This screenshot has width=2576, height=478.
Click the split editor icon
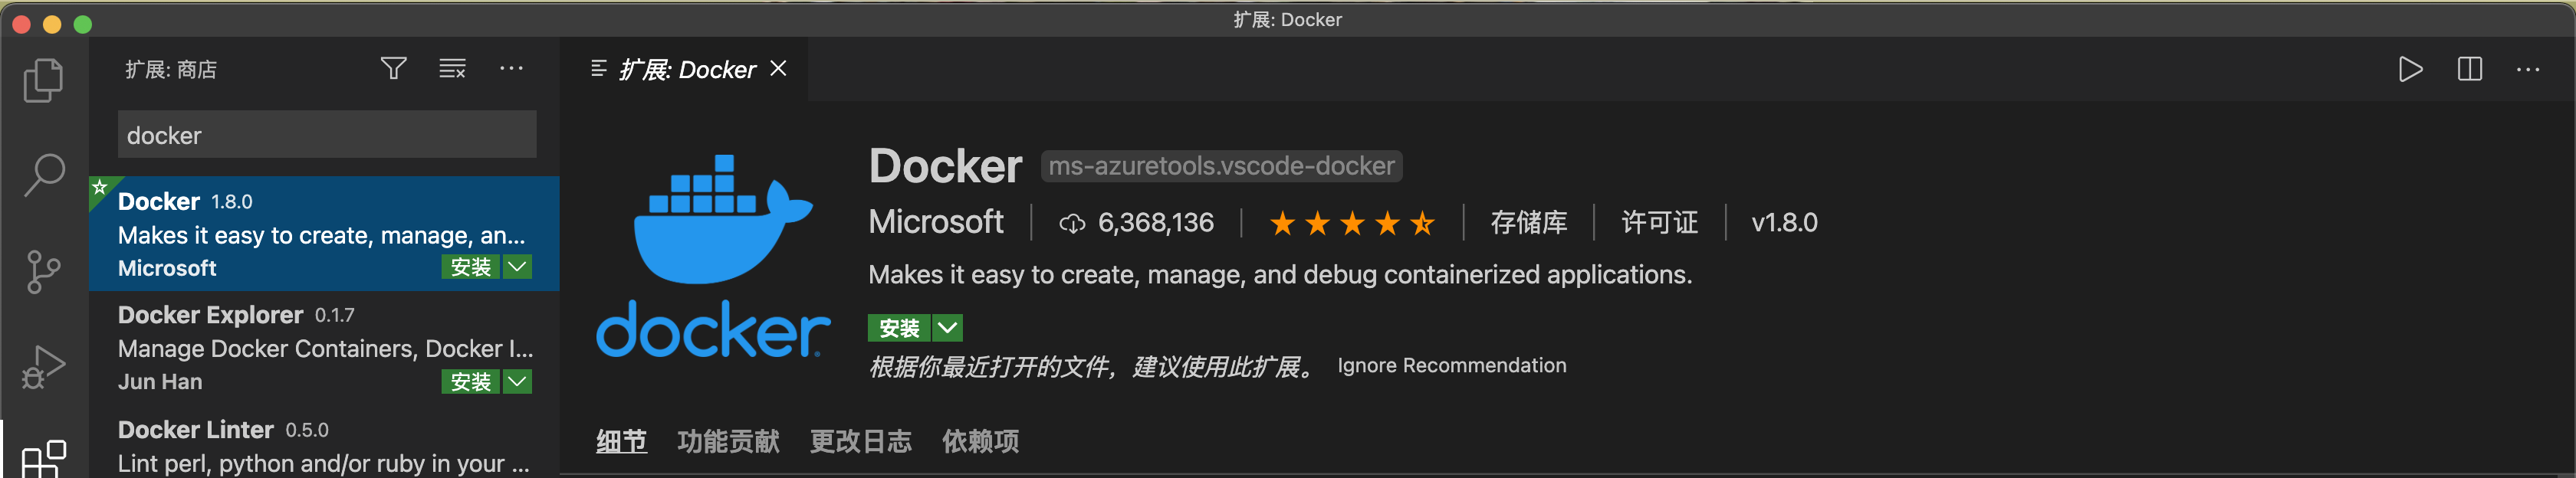2470,69
